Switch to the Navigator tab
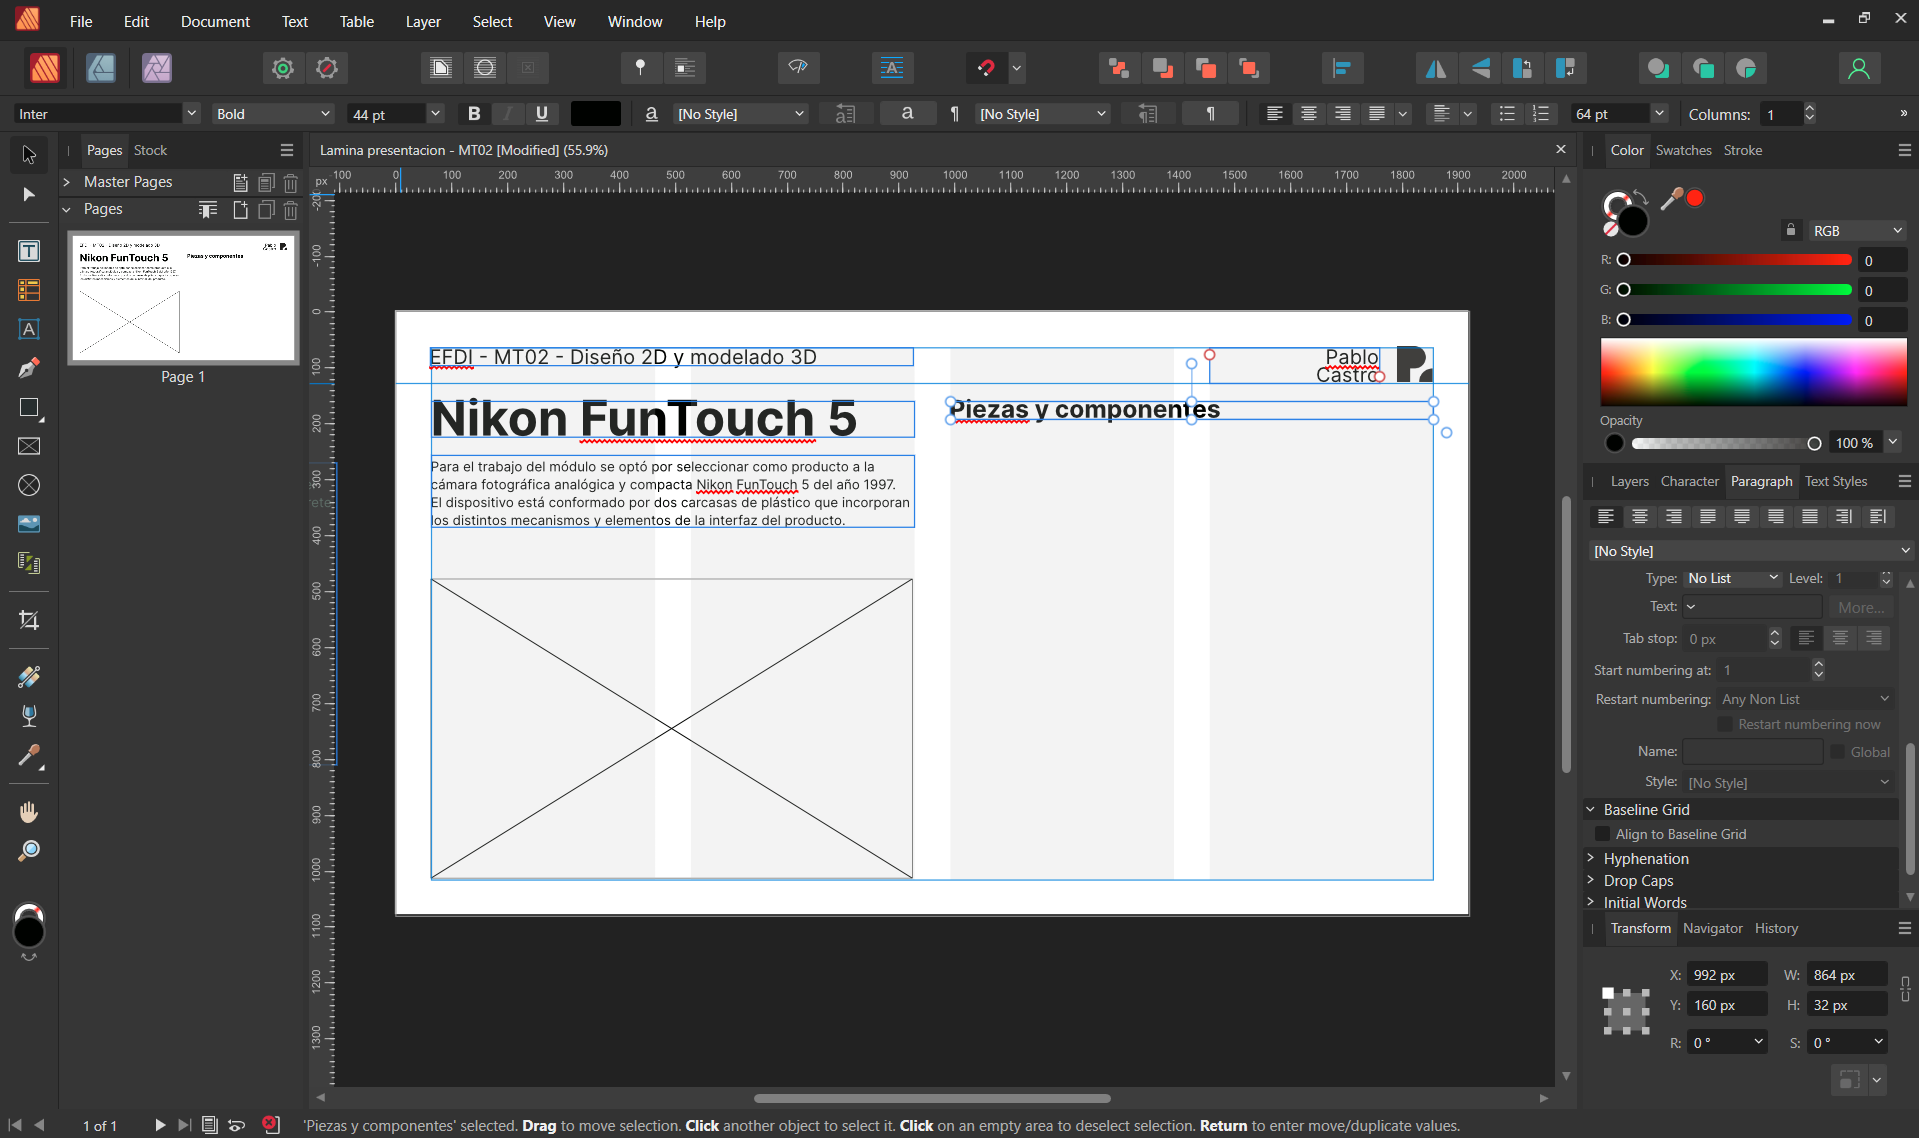Image resolution: width=1919 pixels, height=1138 pixels. 1712,928
